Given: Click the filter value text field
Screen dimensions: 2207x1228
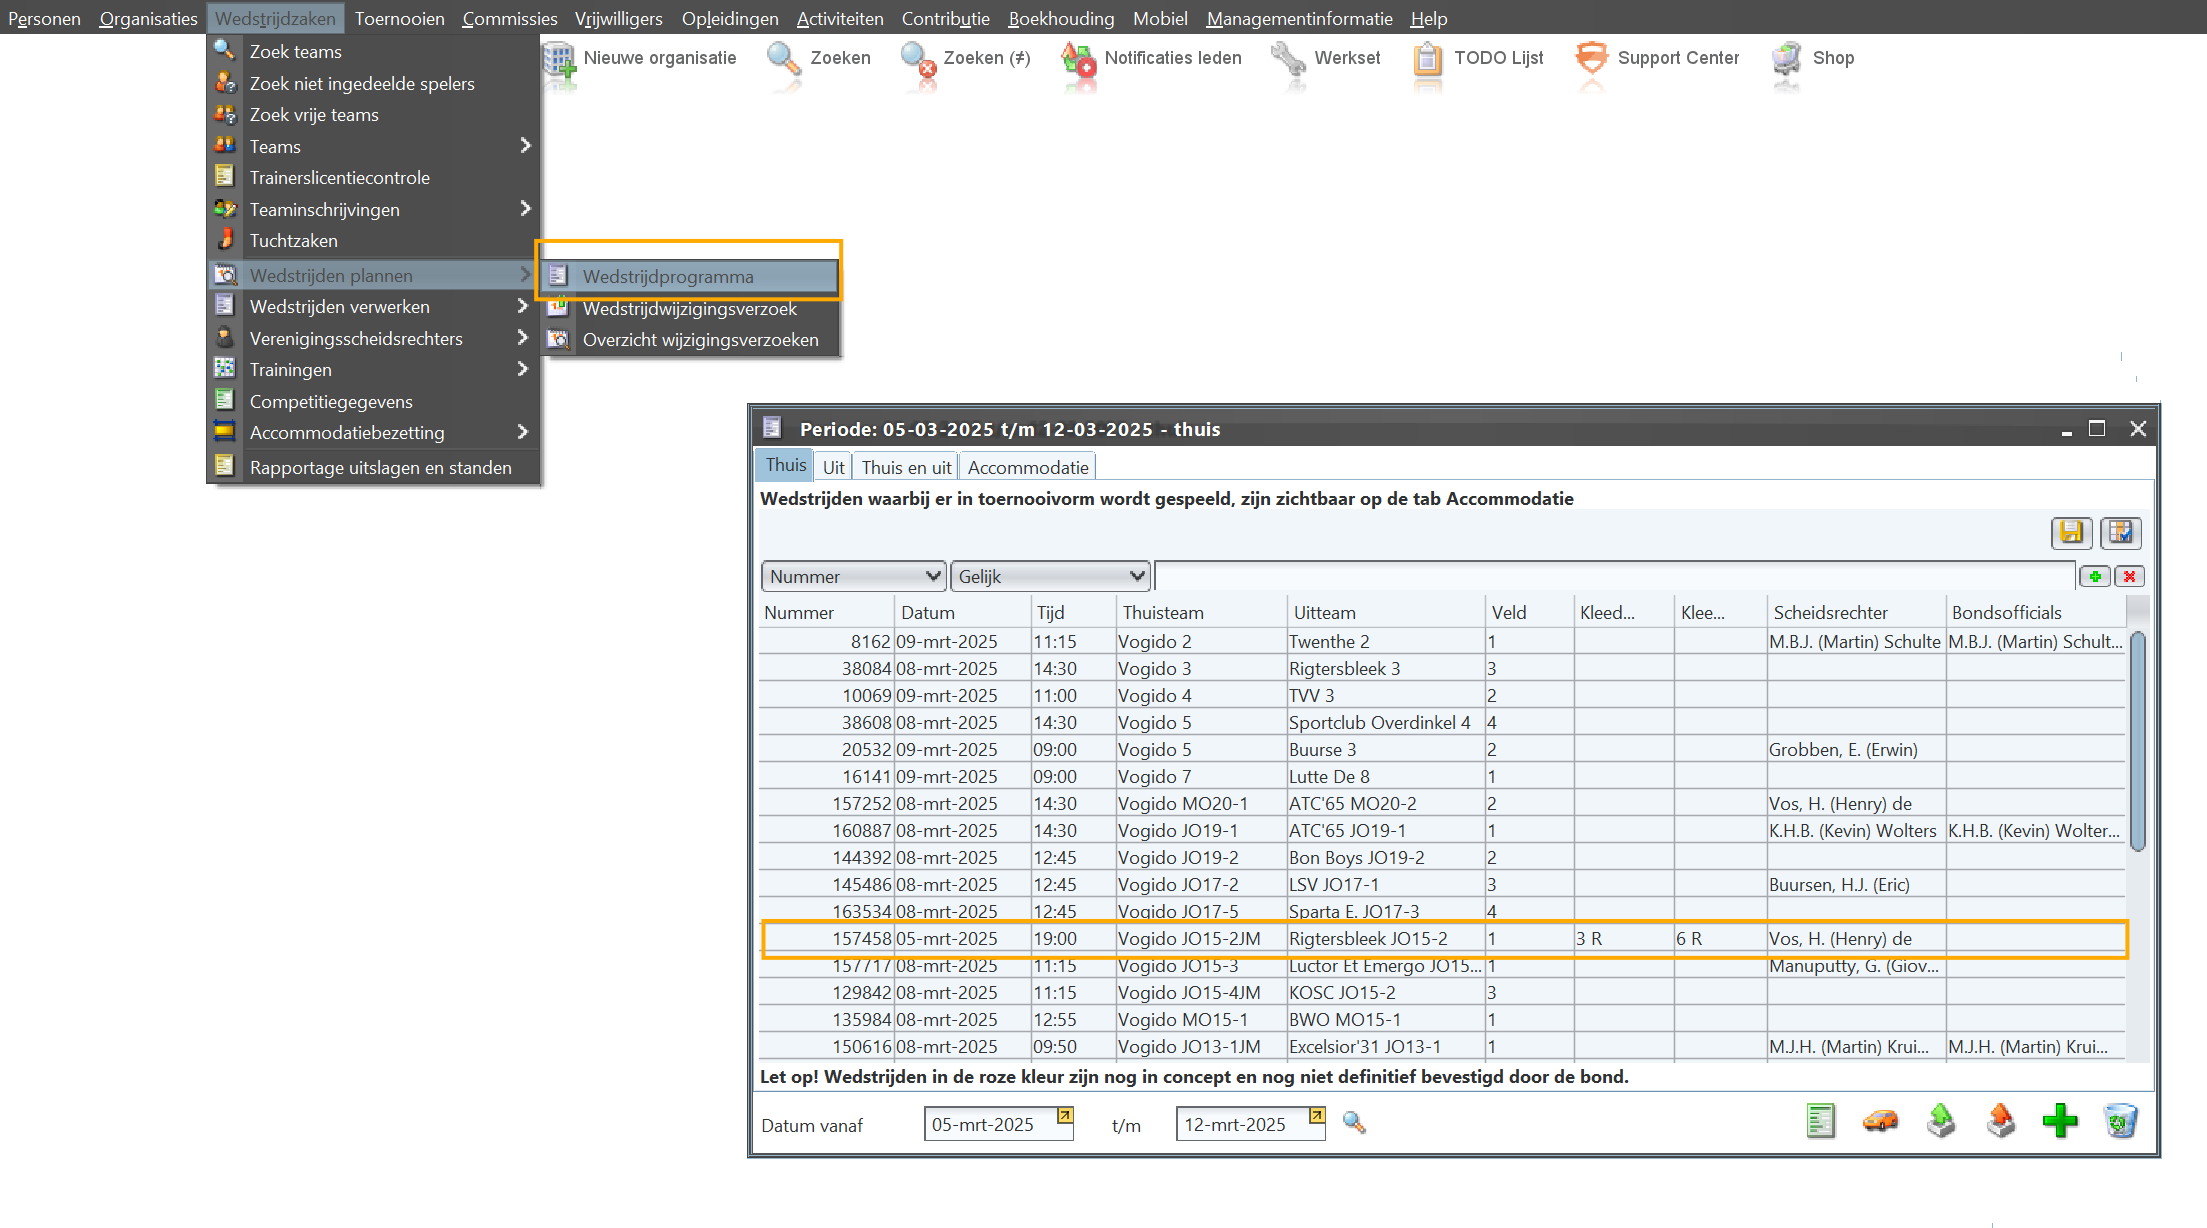Looking at the screenshot, I should [1614, 577].
